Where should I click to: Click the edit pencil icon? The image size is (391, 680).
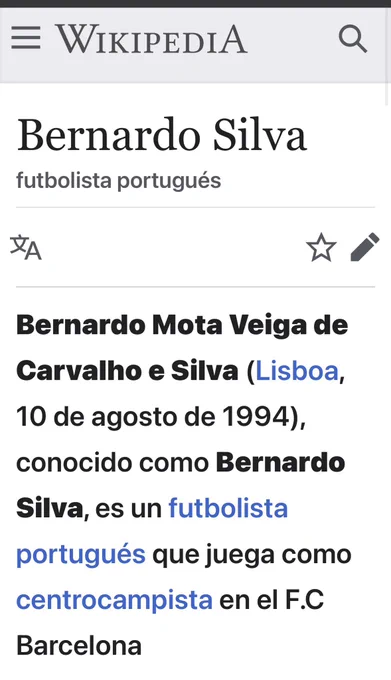click(365, 247)
